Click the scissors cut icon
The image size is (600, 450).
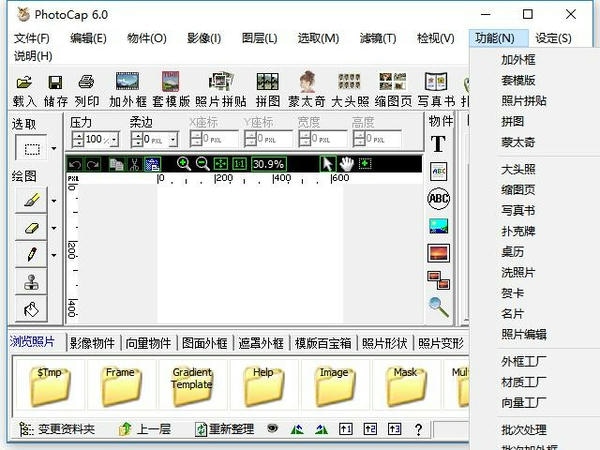(134, 165)
